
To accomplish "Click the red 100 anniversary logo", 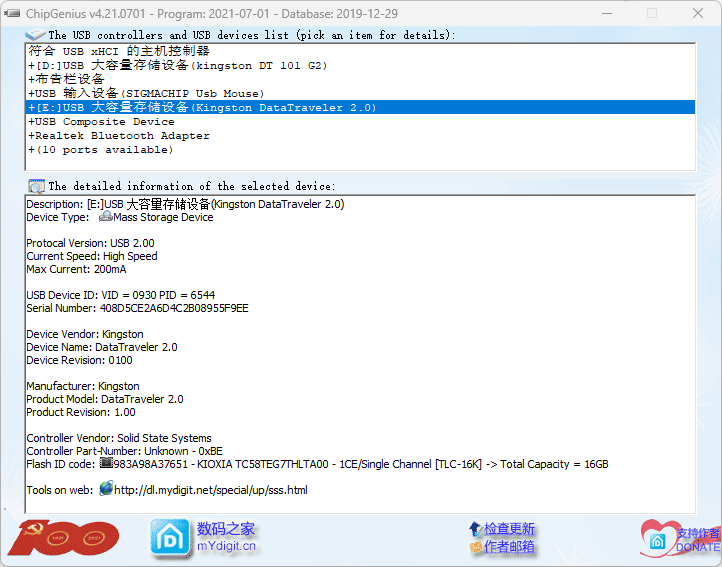I will click(64, 538).
